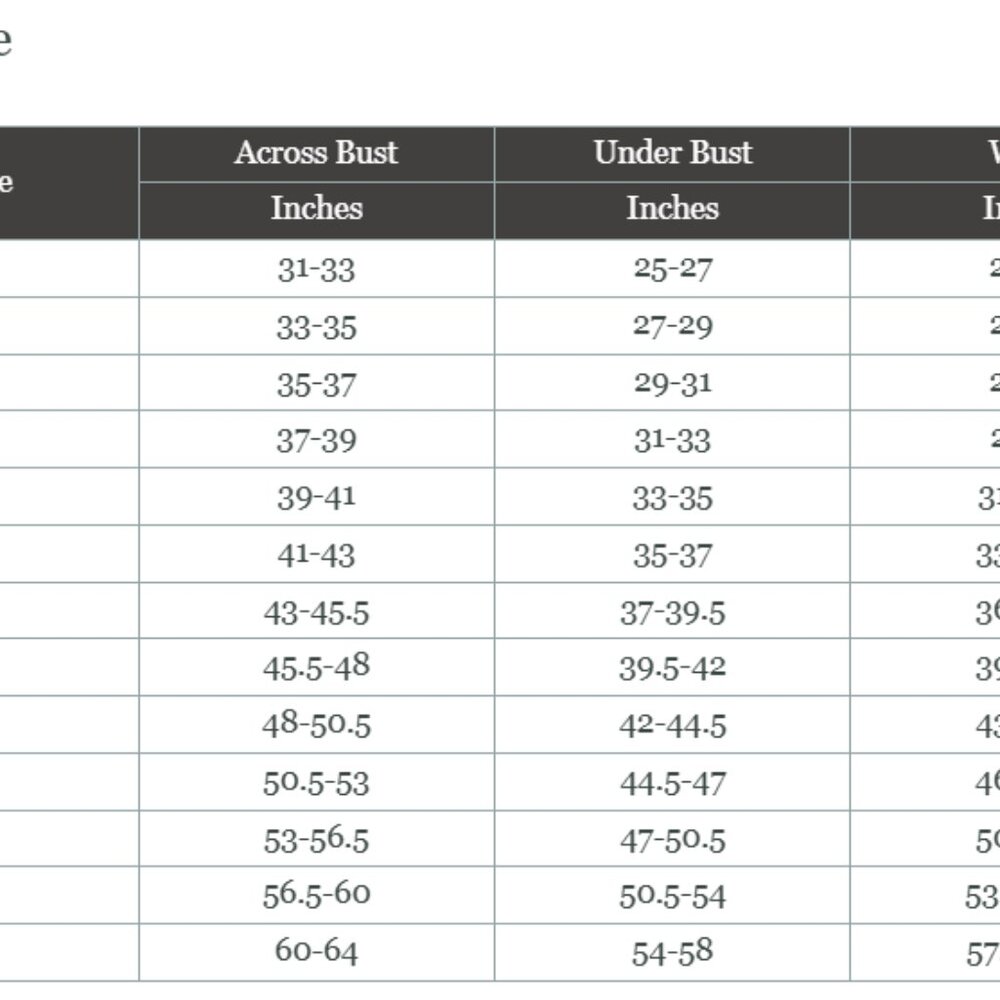
Task: Click the Across Bust column header
Action: (316, 154)
